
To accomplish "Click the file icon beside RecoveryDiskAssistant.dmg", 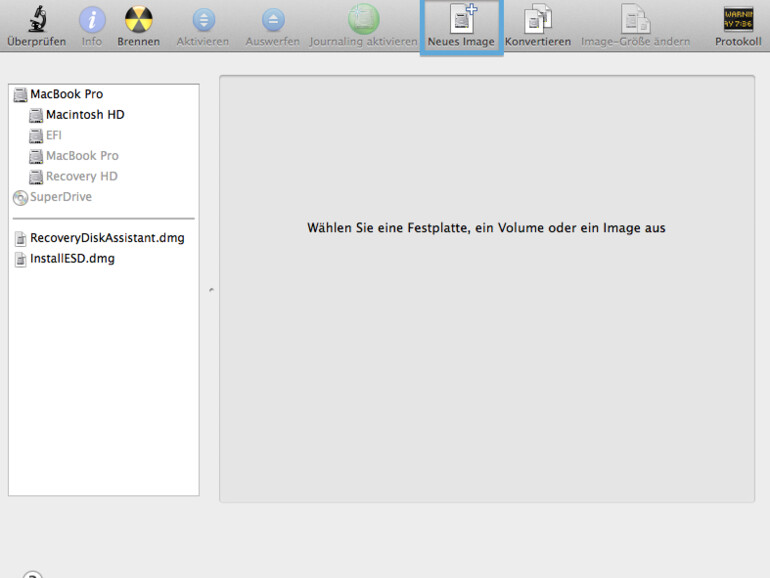I will coord(20,239).
